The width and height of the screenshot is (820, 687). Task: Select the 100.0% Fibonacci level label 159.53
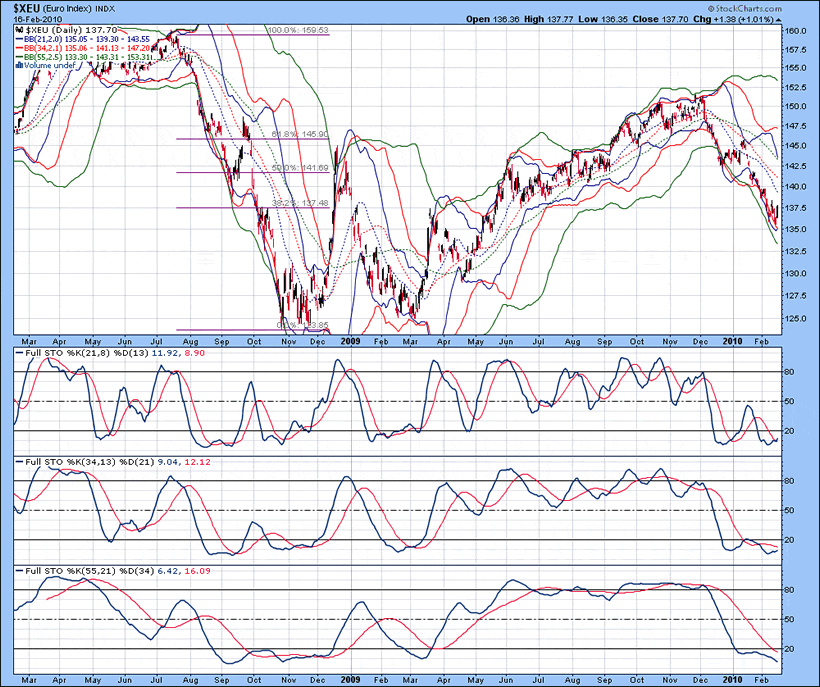(x=299, y=30)
